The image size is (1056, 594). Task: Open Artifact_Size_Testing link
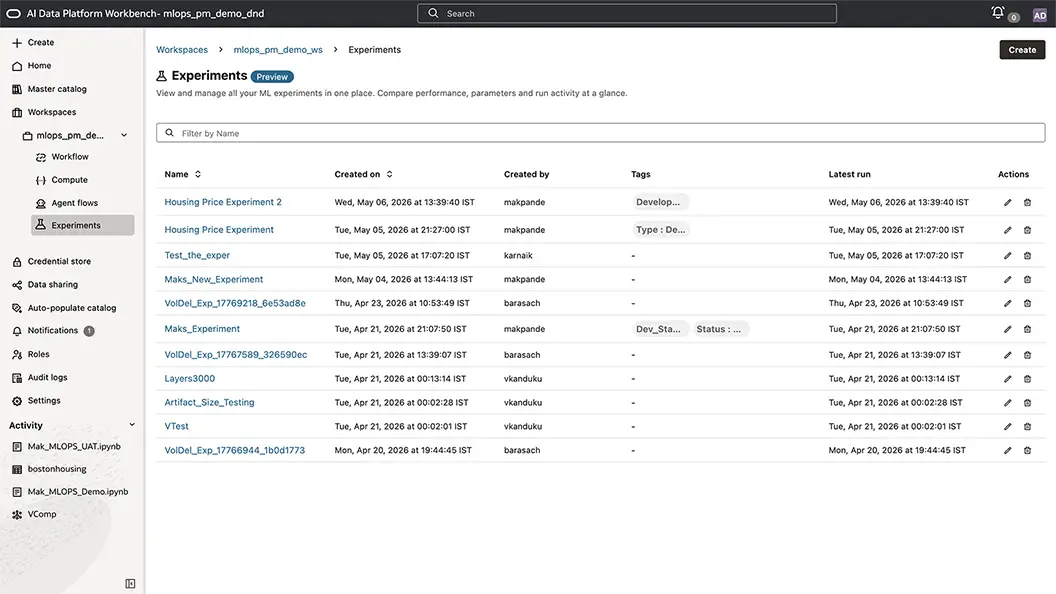(x=209, y=402)
